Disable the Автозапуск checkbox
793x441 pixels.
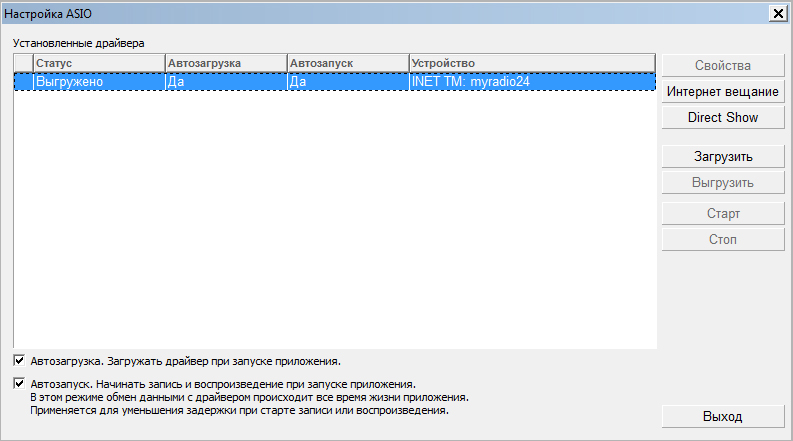(20, 383)
